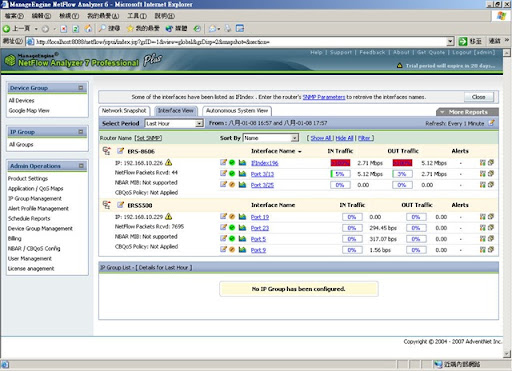Open the address bar history dropdown
Image resolution: width=512 pixels, height=371 pixels.
tap(450, 41)
